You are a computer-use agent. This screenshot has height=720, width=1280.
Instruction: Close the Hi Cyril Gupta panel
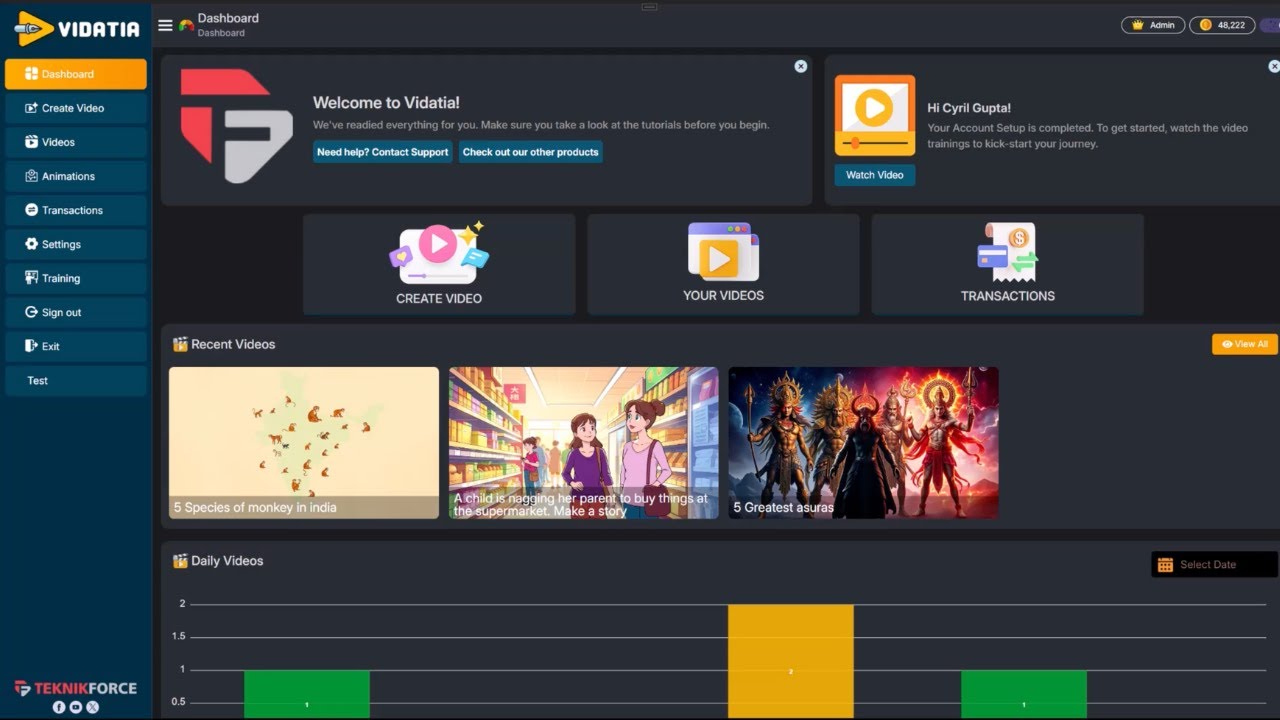[x=1274, y=66]
